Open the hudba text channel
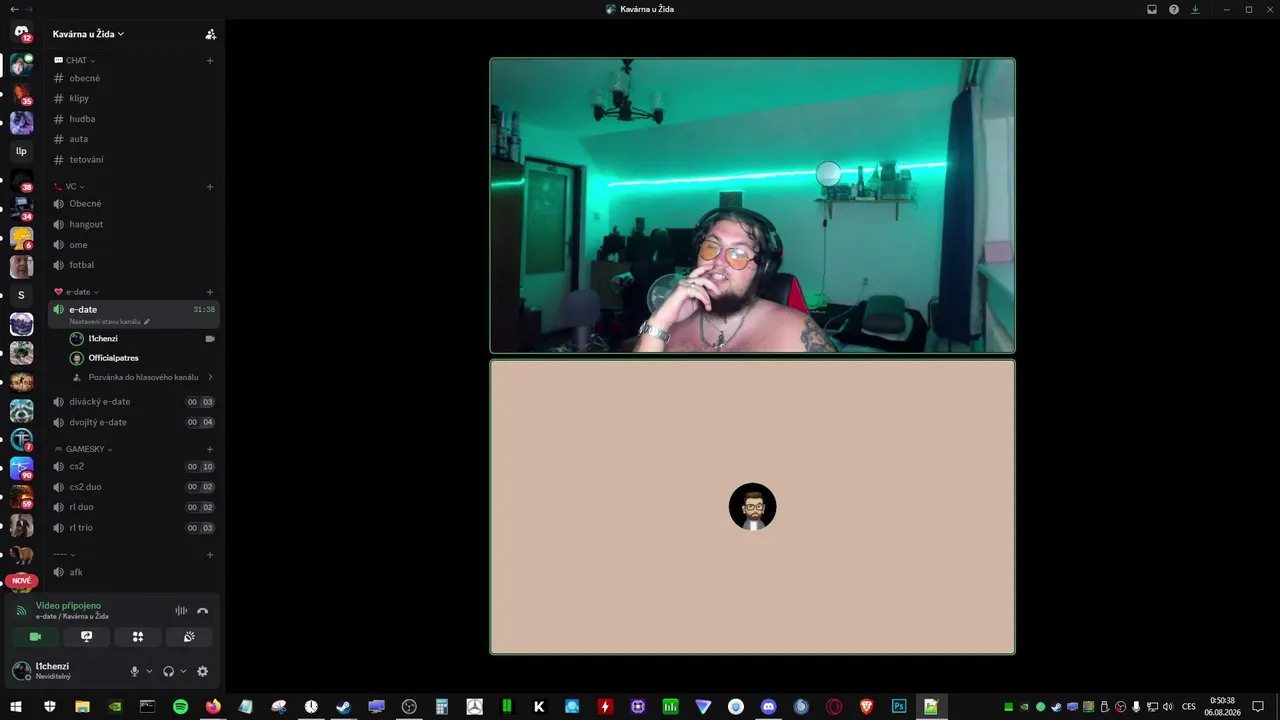The width and height of the screenshot is (1280, 720). 134,119
